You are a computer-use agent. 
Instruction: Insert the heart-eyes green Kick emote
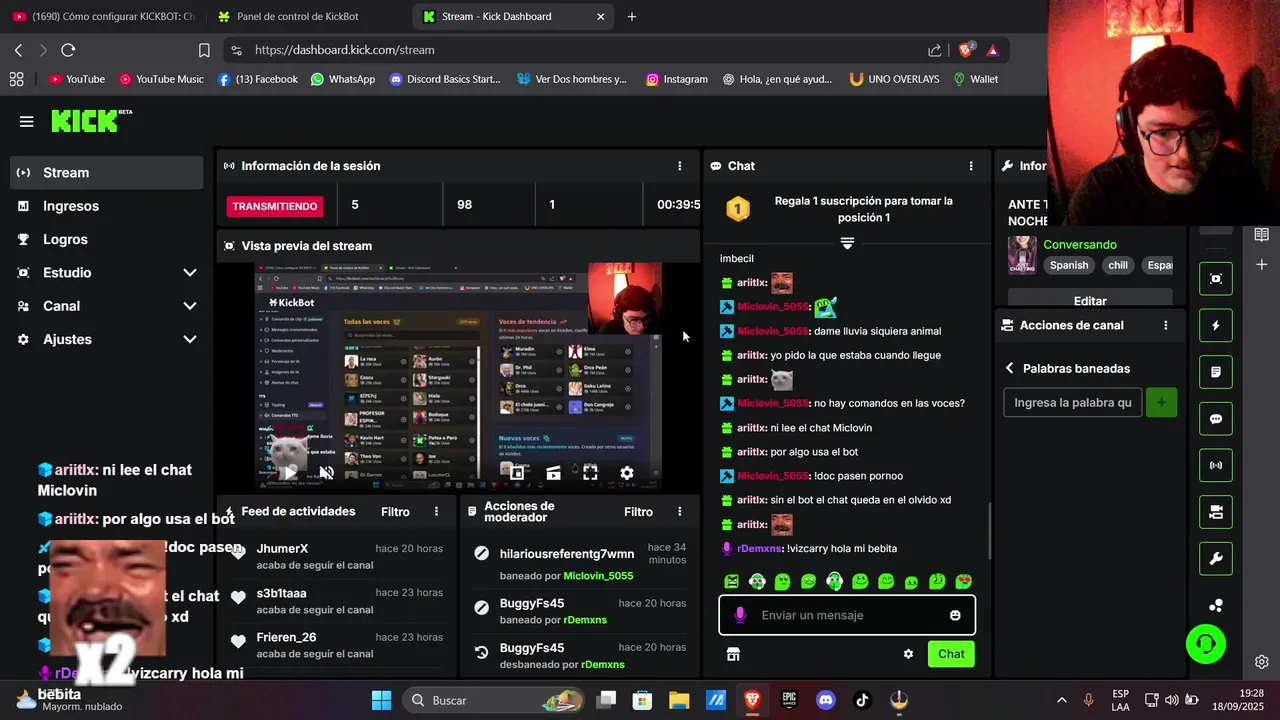click(x=963, y=581)
